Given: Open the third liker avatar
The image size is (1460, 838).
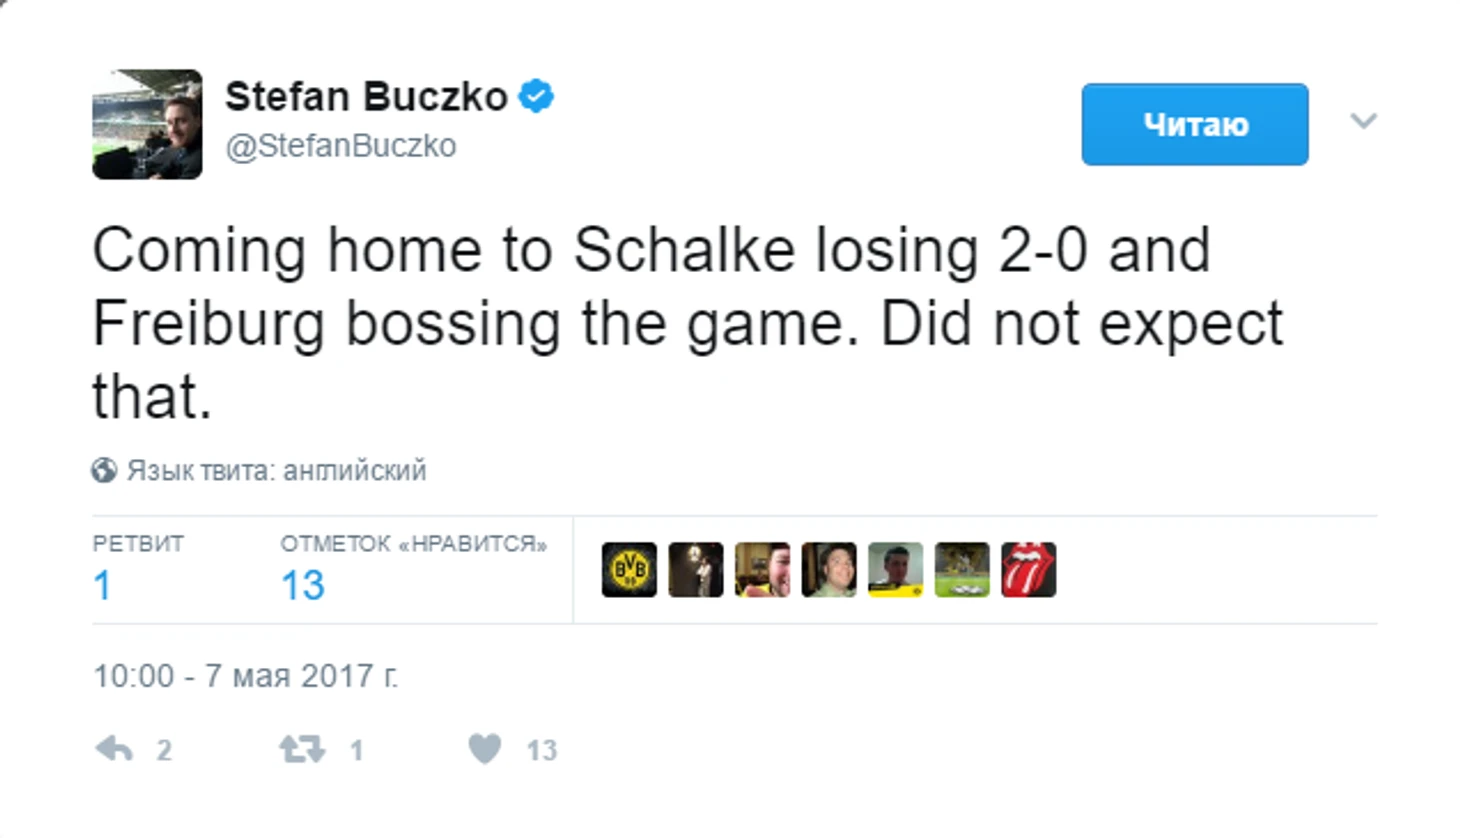Looking at the screenshot, I should pos(762,570).
